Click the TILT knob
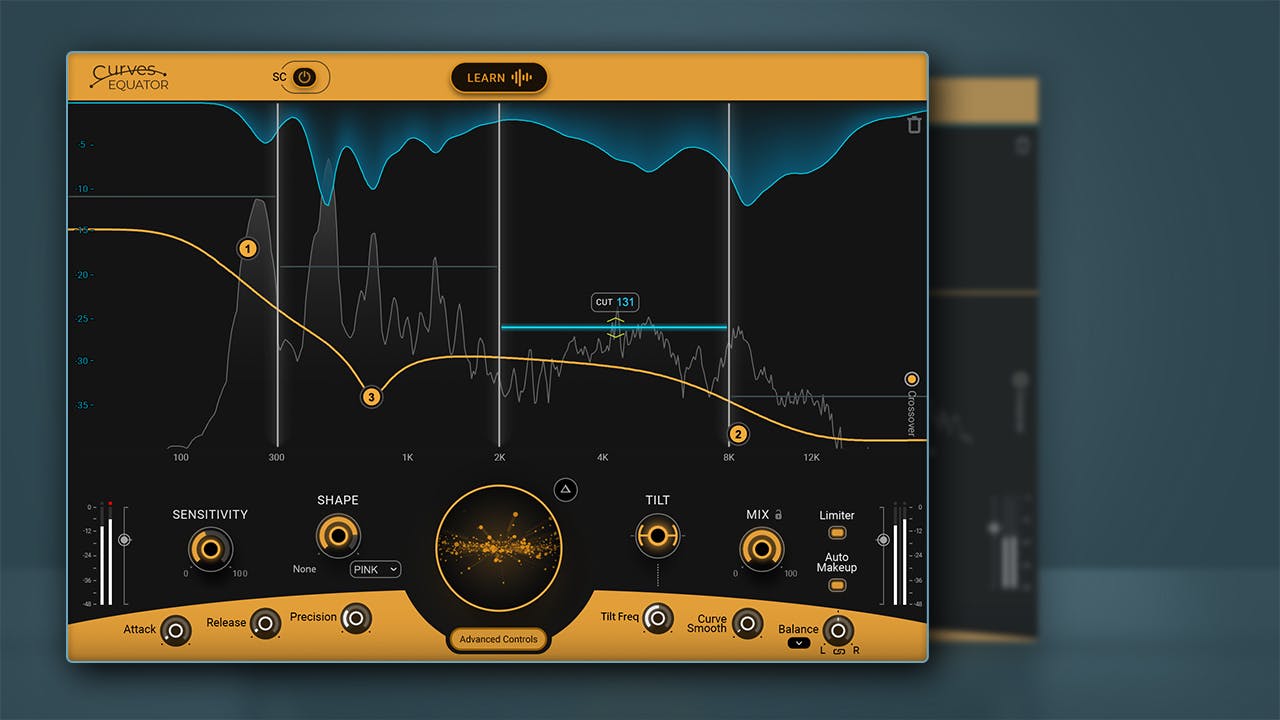The width and height of the screenshot is (1280, 720). [x=657, y=535]
